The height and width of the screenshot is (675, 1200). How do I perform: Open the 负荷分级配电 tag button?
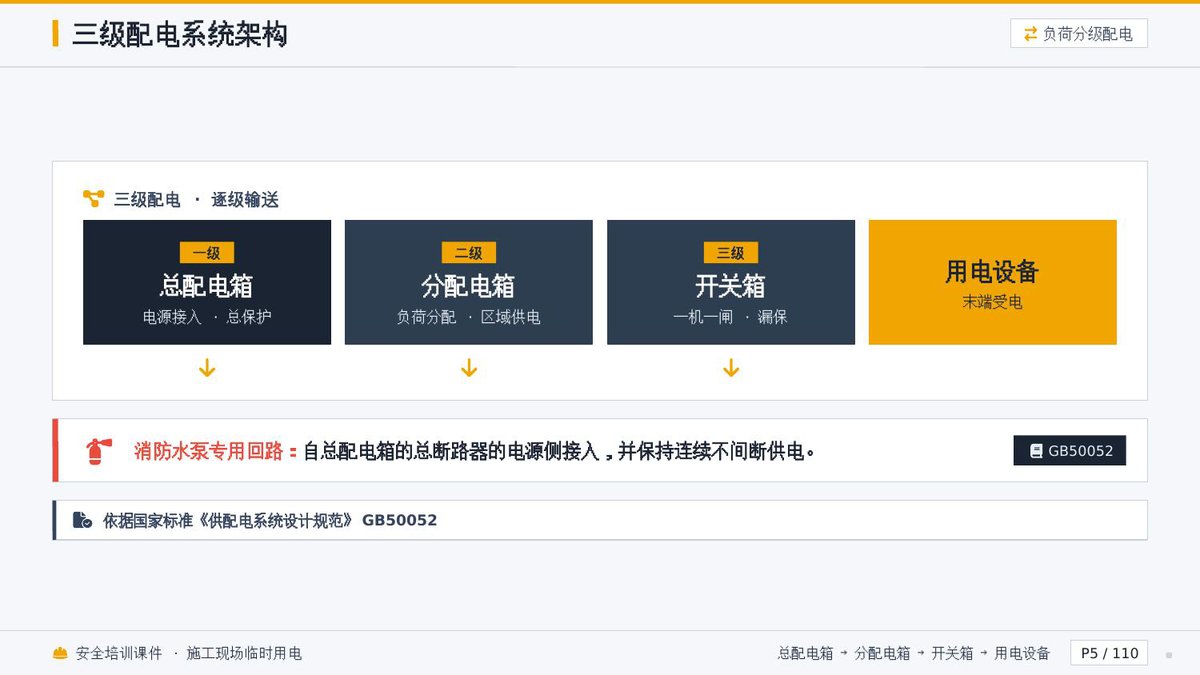[1079, 34]
